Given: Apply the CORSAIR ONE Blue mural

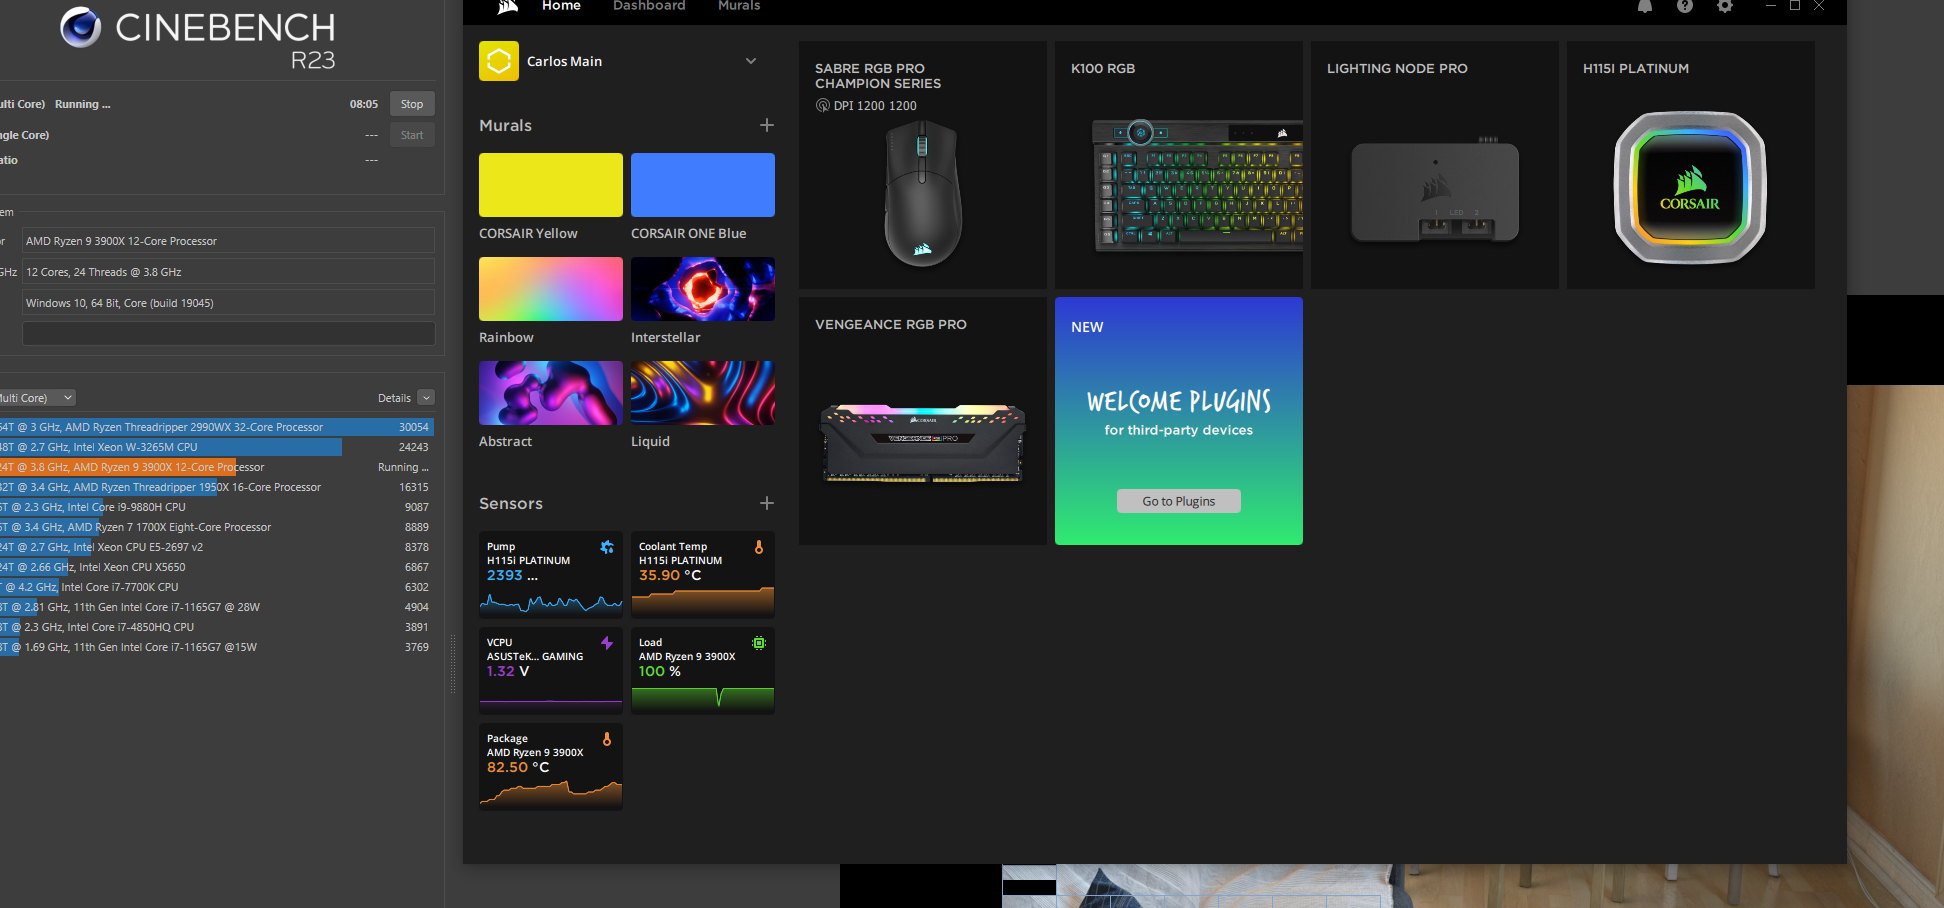Looking at the screenshot, I should point(703,185).
